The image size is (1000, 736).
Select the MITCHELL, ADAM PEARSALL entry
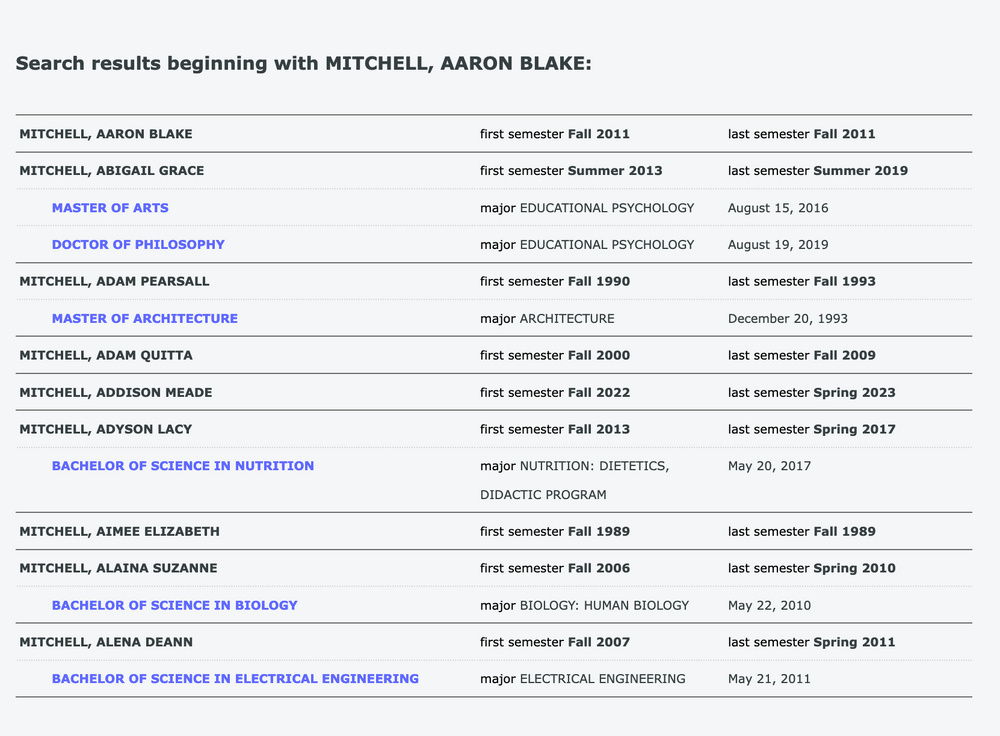pos(115,282)
